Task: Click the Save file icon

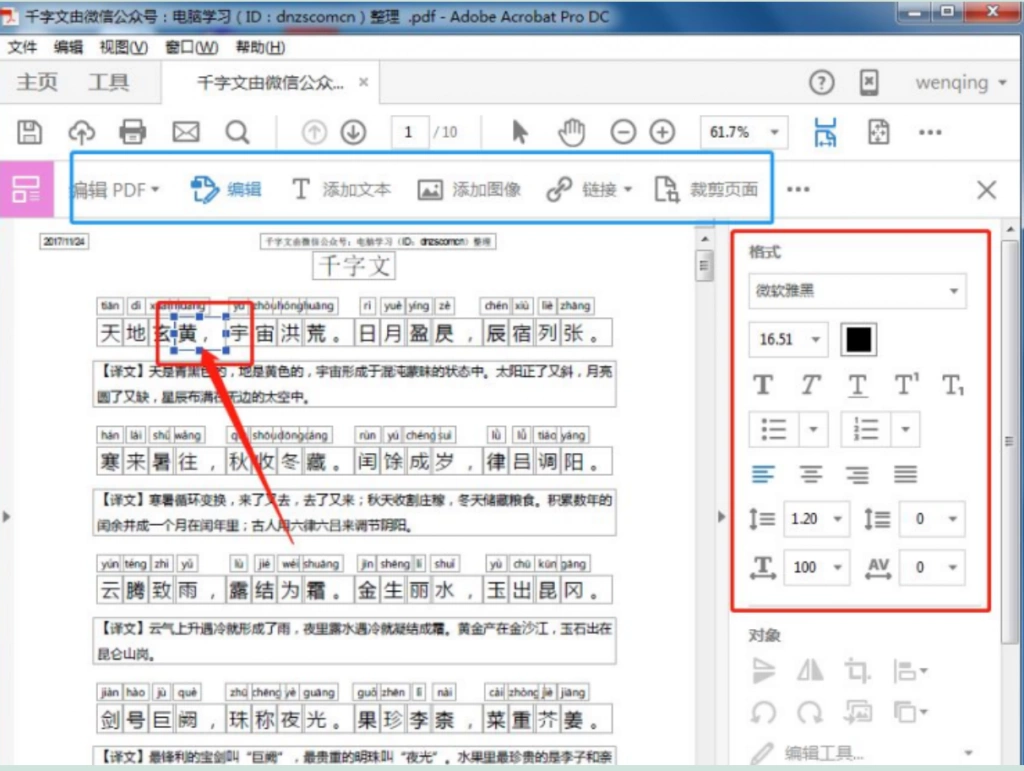Action: pos(29,133)
